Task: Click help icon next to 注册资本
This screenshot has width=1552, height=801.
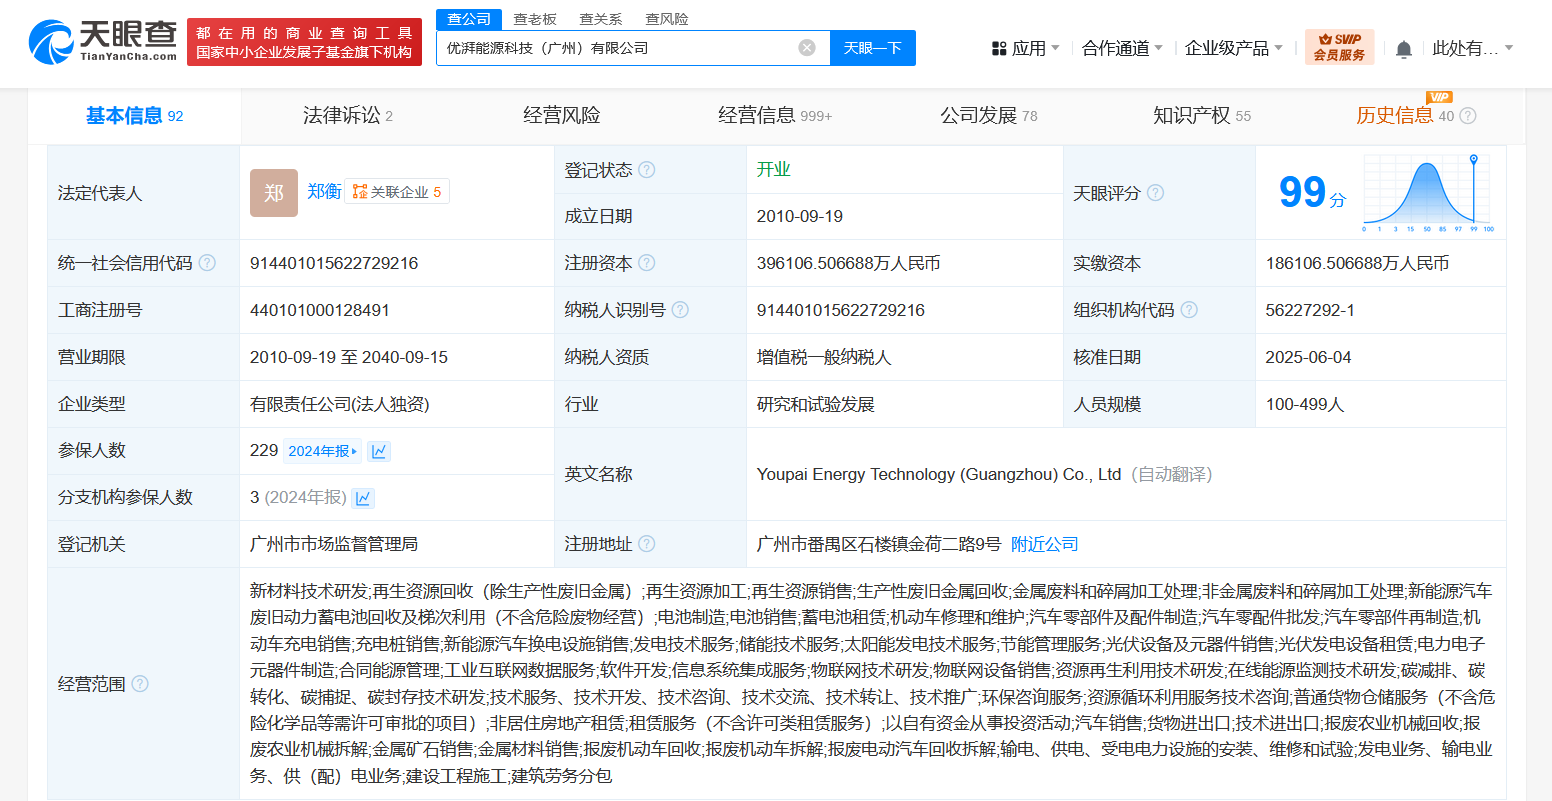Action: tap(647, 263)
